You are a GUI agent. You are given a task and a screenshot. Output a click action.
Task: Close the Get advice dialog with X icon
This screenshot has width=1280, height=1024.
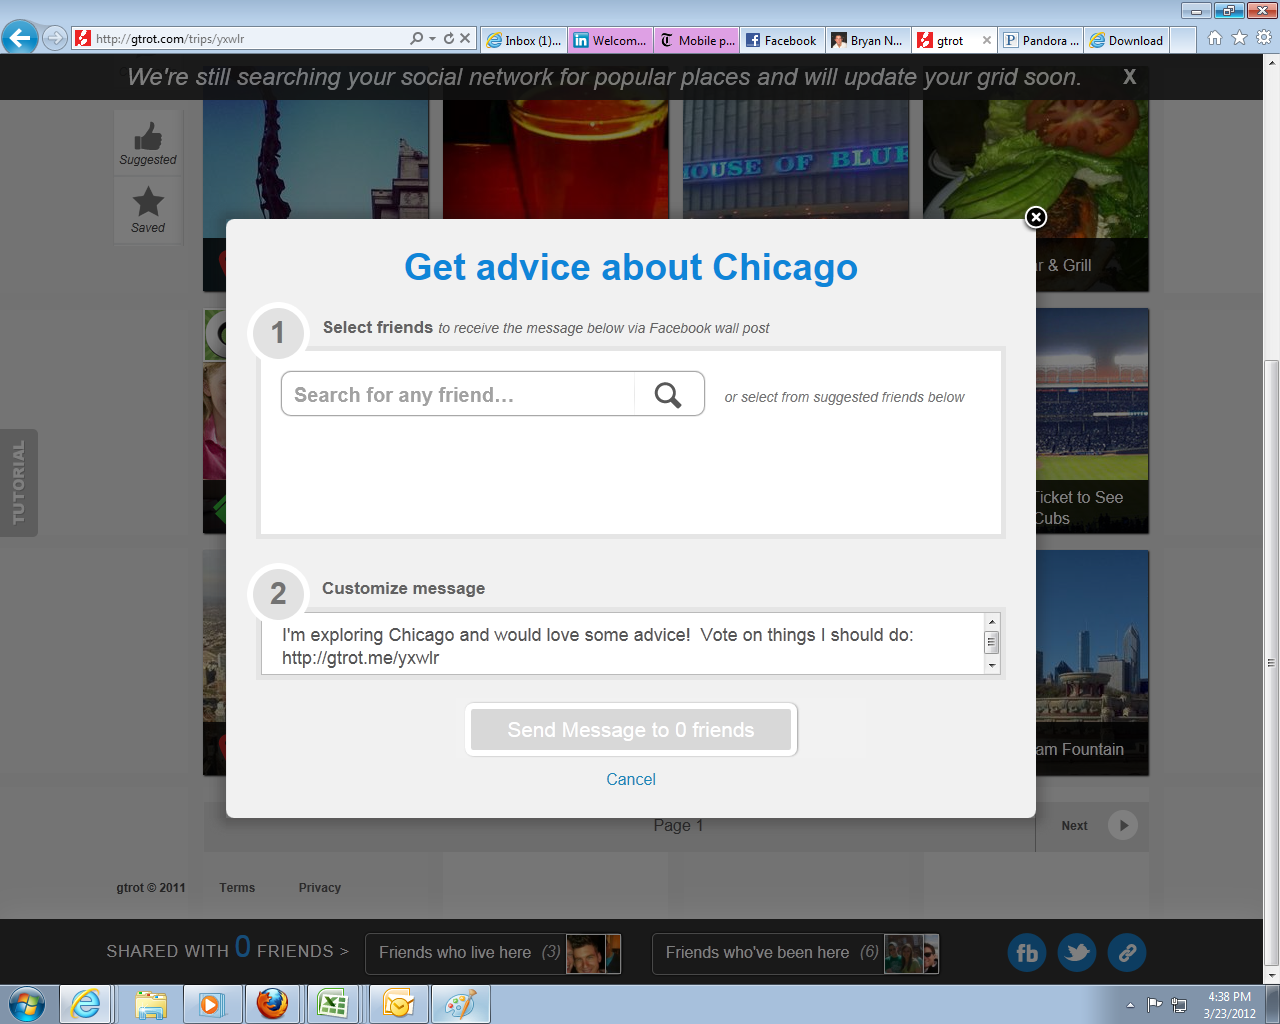pyautogui.click(x=1036, y=217)
